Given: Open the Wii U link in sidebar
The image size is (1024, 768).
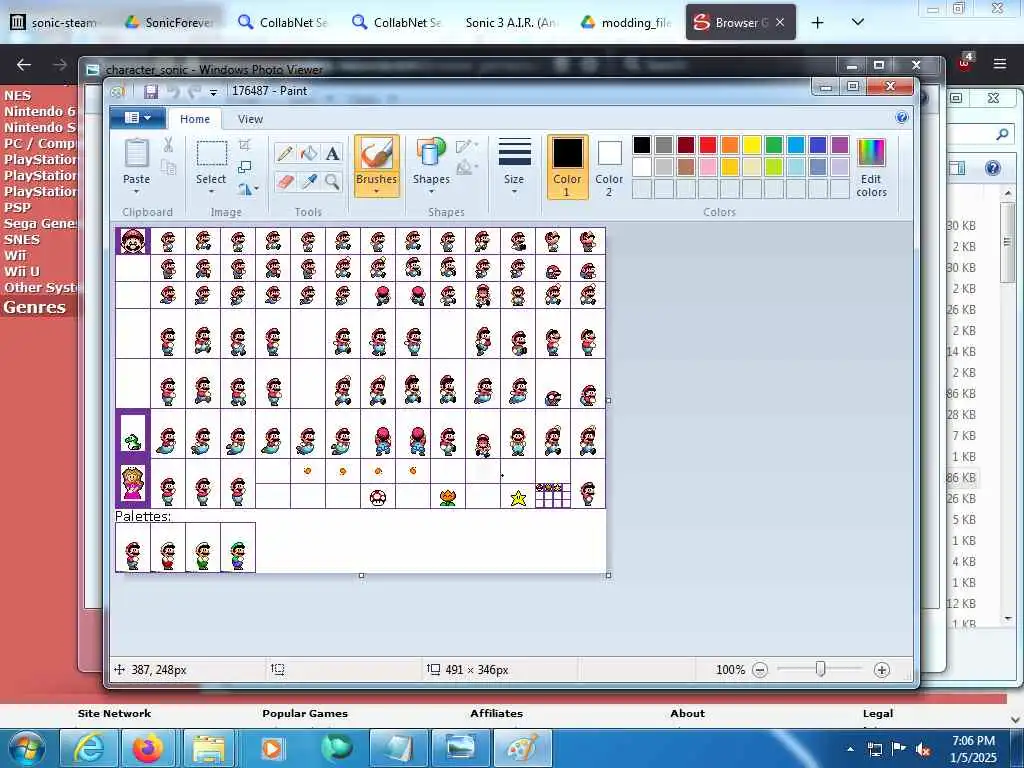Looking at the screenshot, I should [22, 271].
